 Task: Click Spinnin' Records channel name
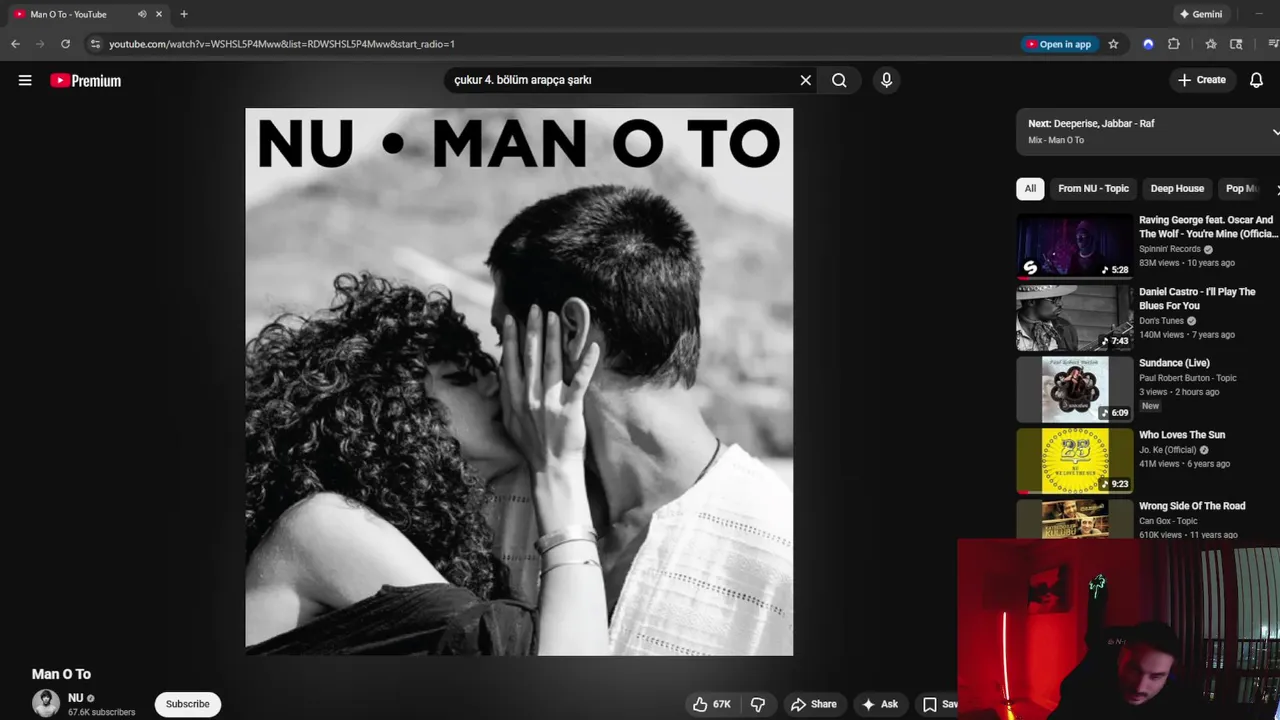pos(1170,249)
